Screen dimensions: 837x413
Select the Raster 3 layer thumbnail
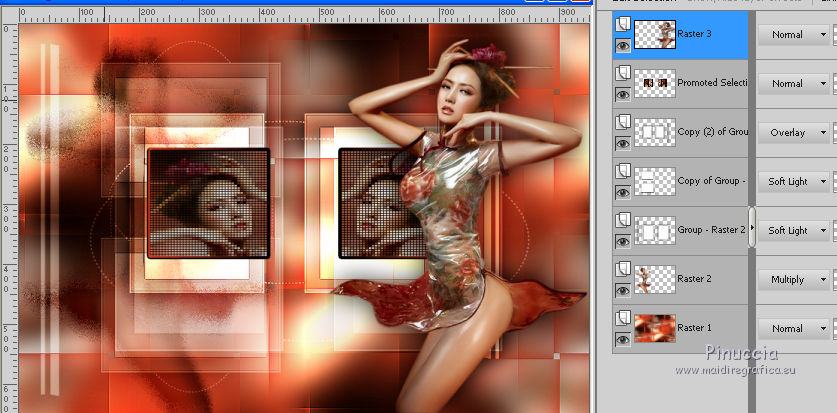pos(655,35)
